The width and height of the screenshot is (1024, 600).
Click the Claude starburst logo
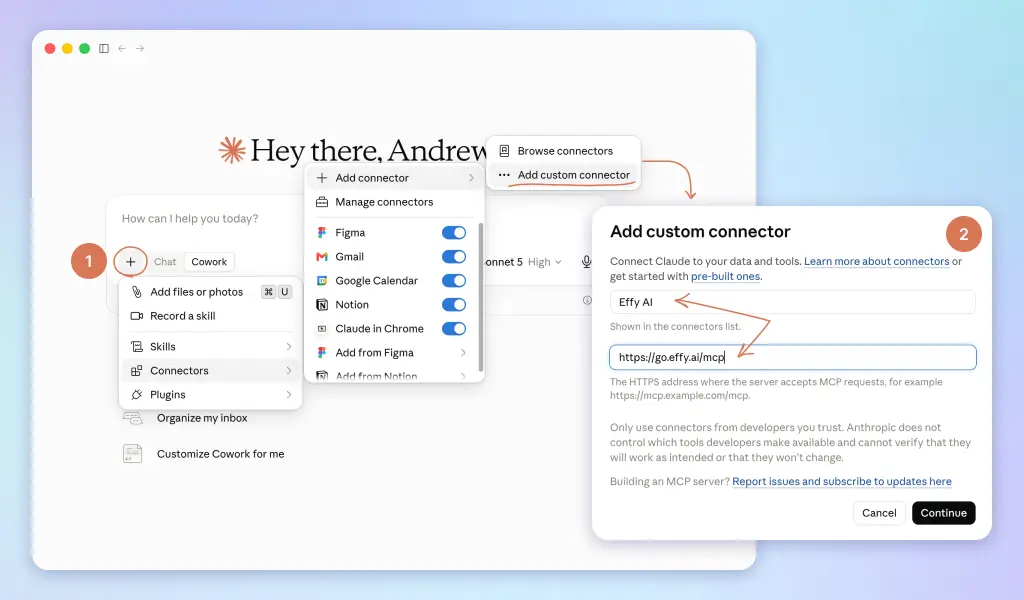click(232, 150)
